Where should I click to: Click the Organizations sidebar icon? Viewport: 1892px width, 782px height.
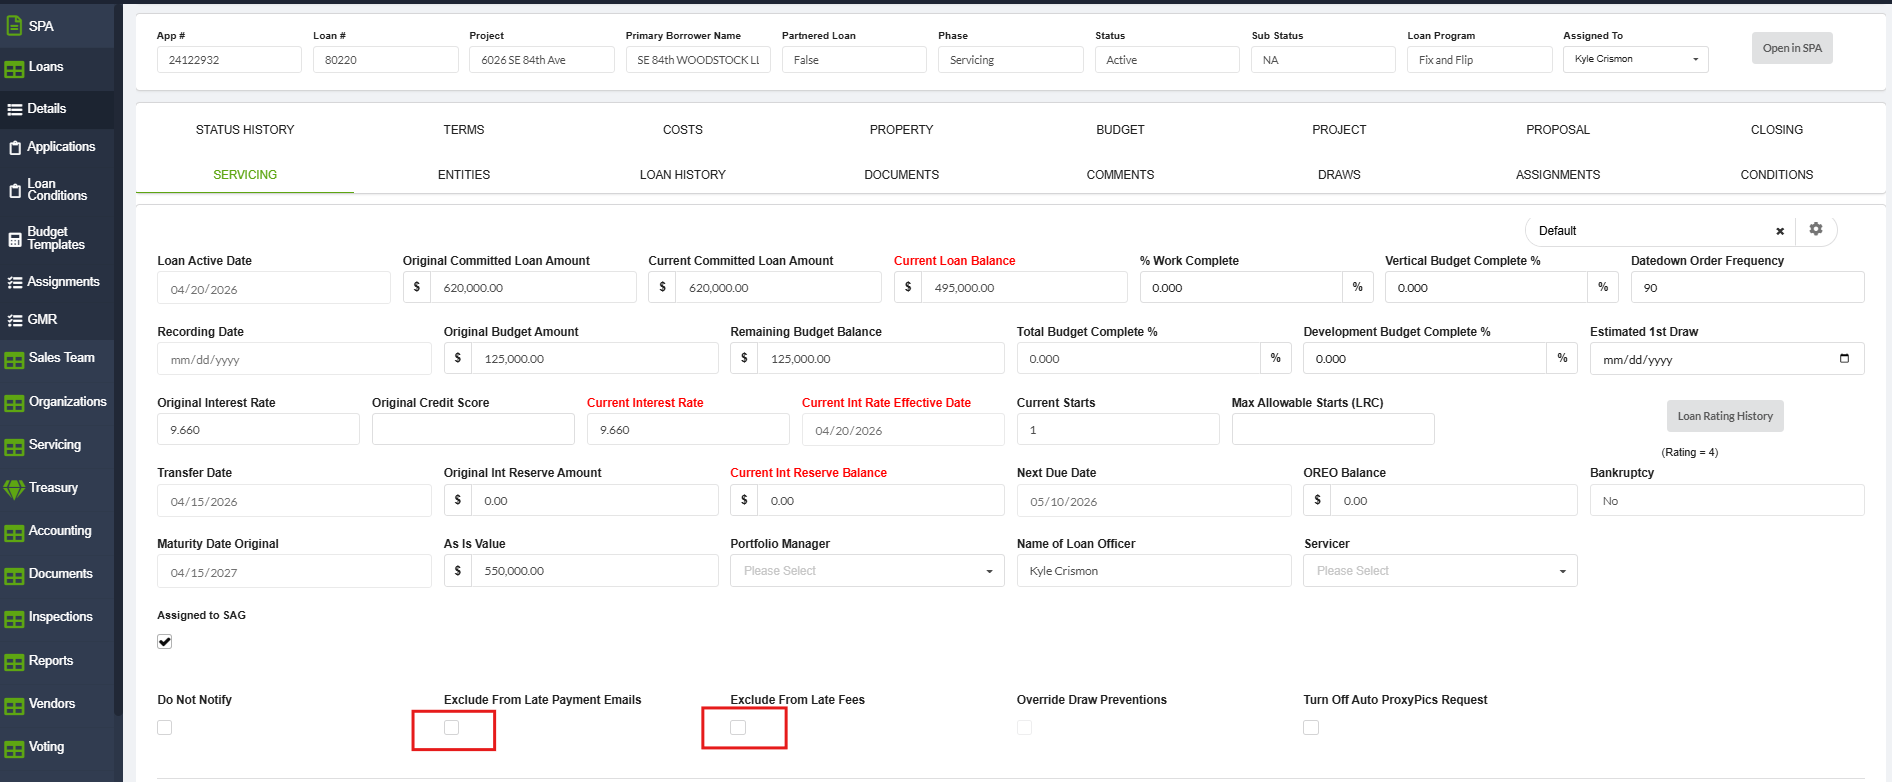(x=14, y=404)
